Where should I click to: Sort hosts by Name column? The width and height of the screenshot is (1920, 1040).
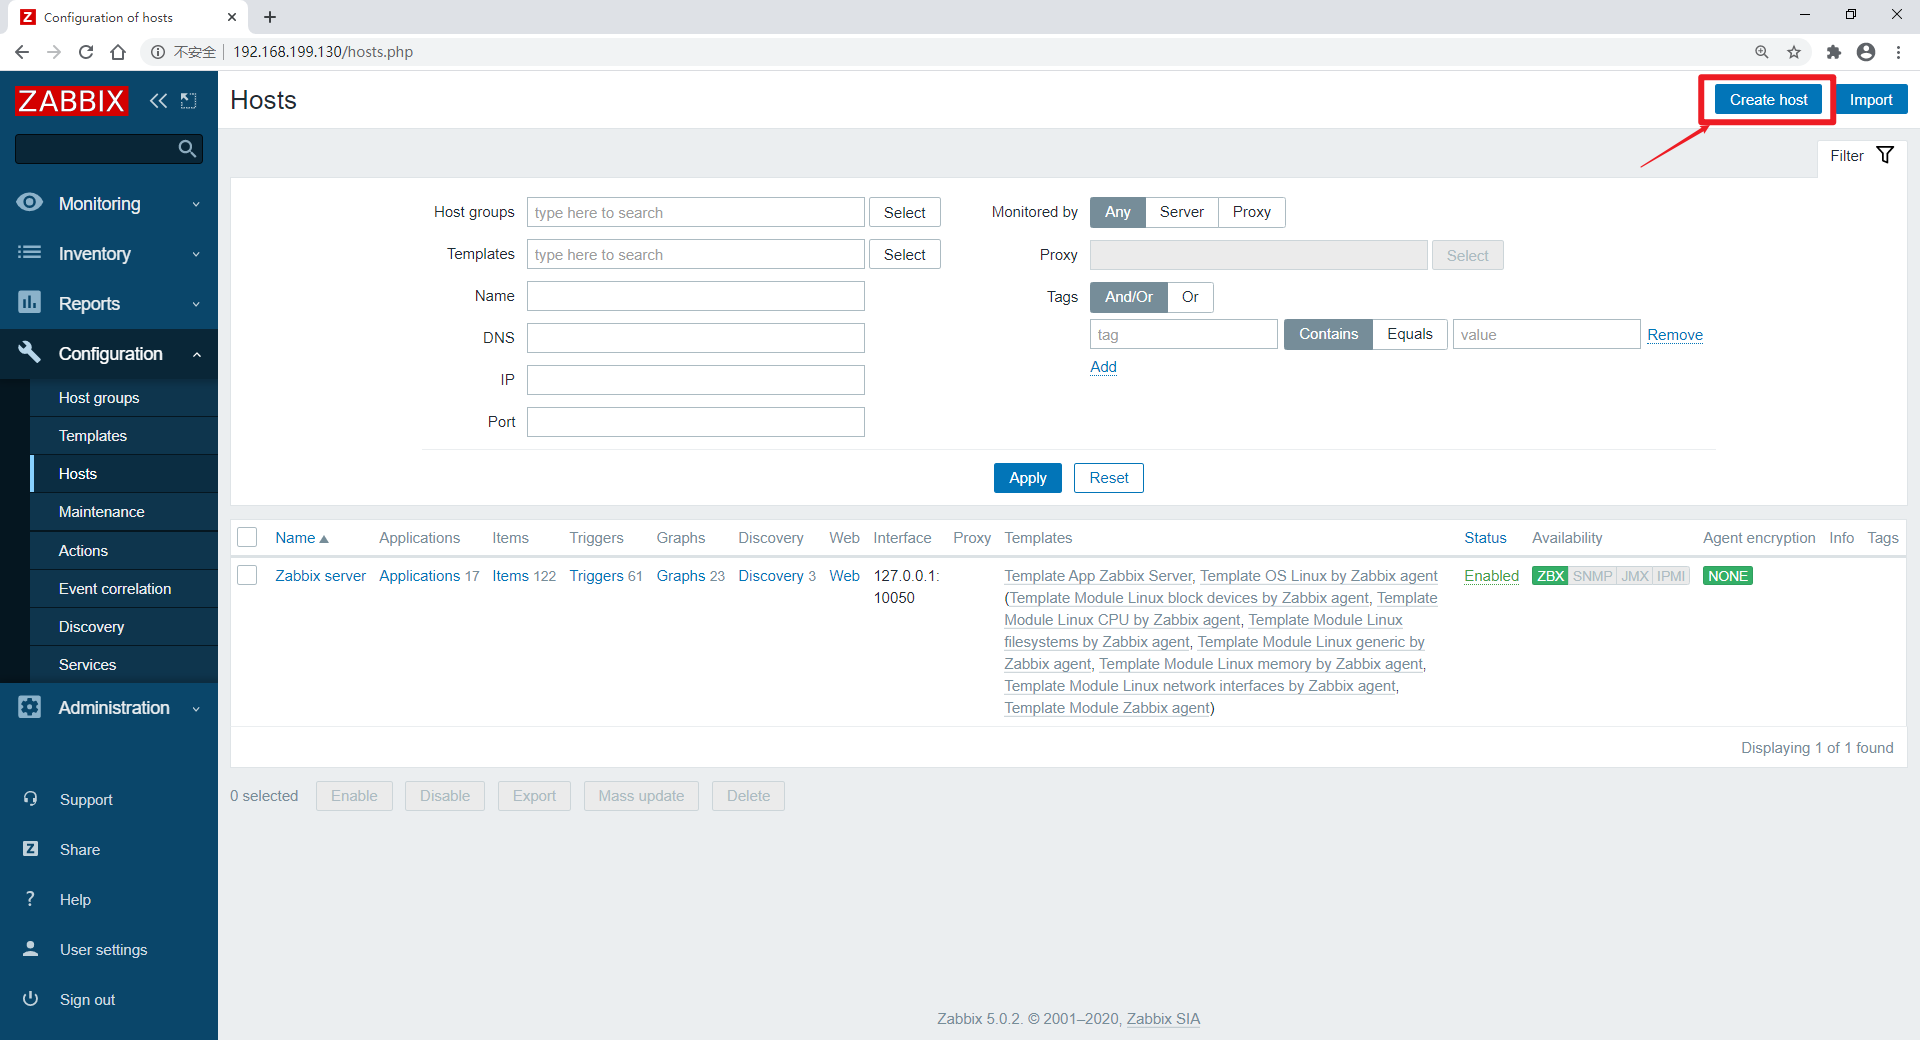coord(301,538)
